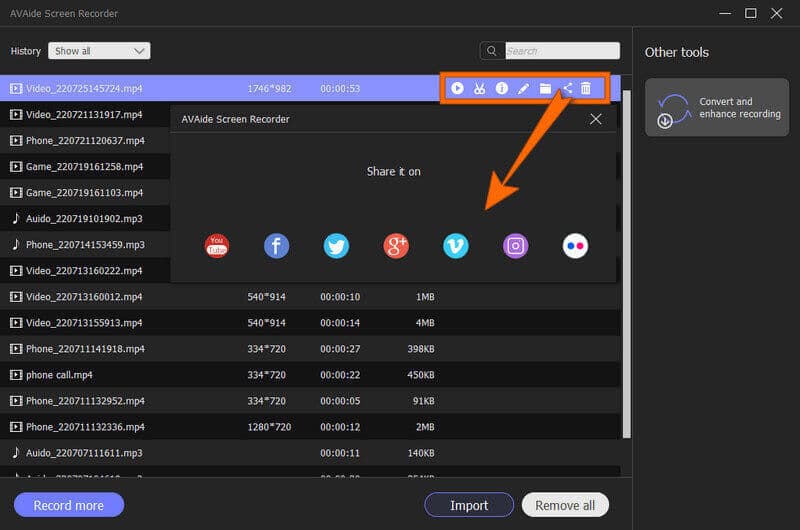
Task: Select Phone_220711132336.mp4 row
Action: (x=310, y=426)
